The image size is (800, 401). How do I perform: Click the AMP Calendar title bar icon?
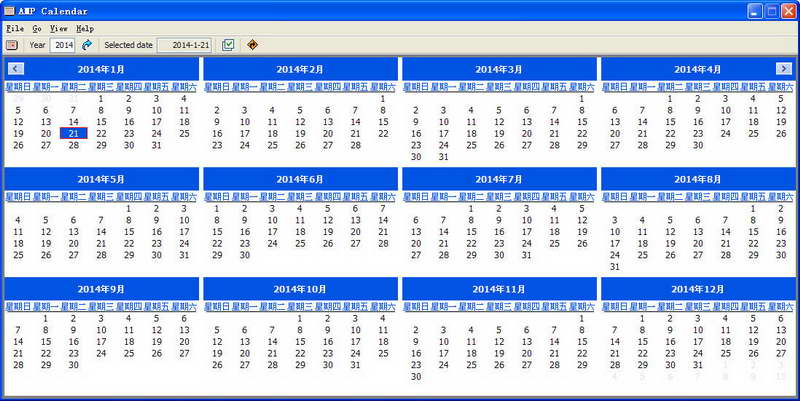point(9,11)
